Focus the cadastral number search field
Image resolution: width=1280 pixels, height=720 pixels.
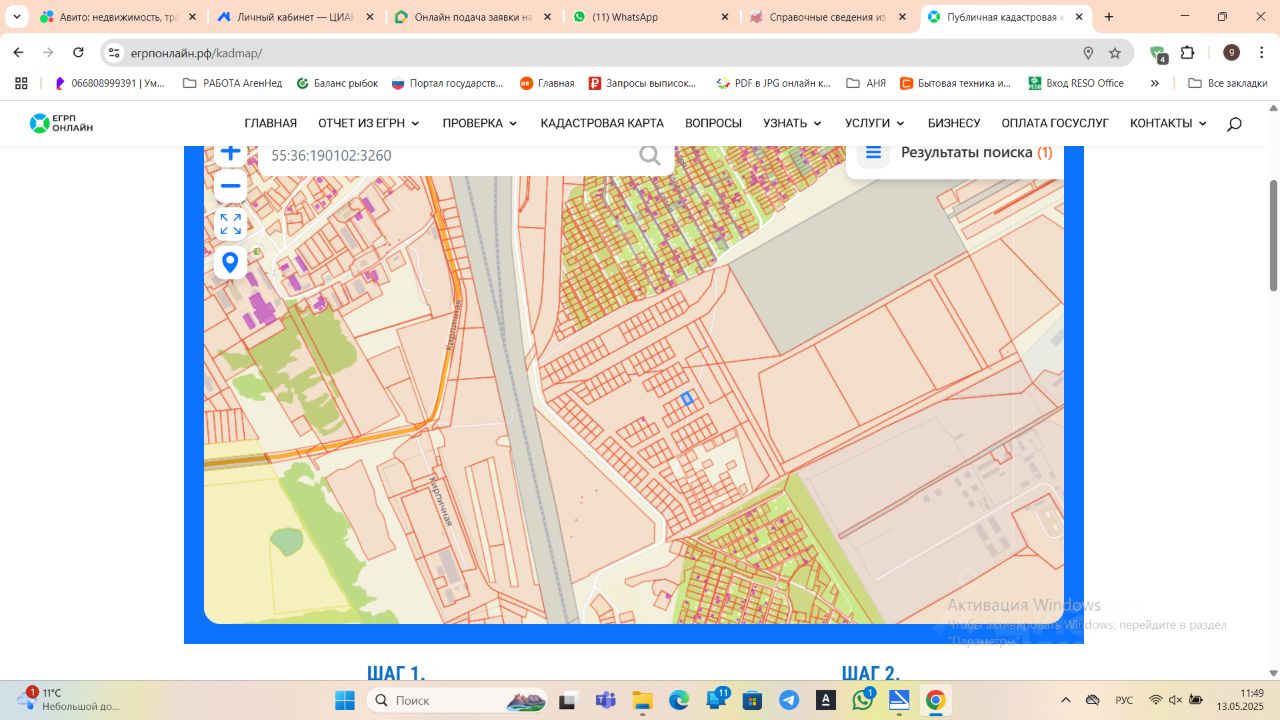coord(450,156)
